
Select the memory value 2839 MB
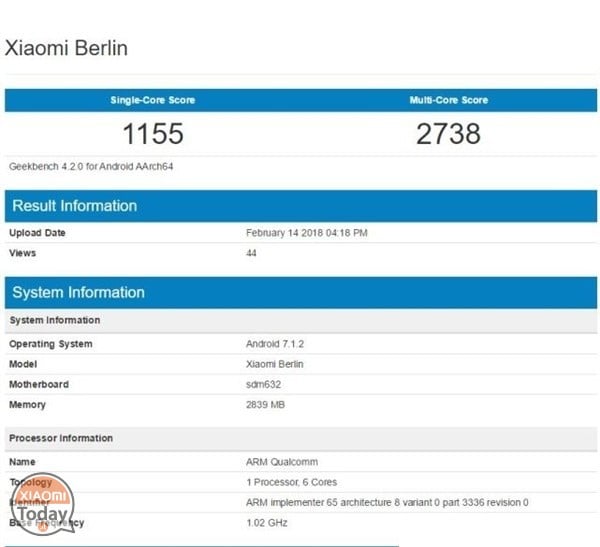pyautogui.click(x=265, y=405)
